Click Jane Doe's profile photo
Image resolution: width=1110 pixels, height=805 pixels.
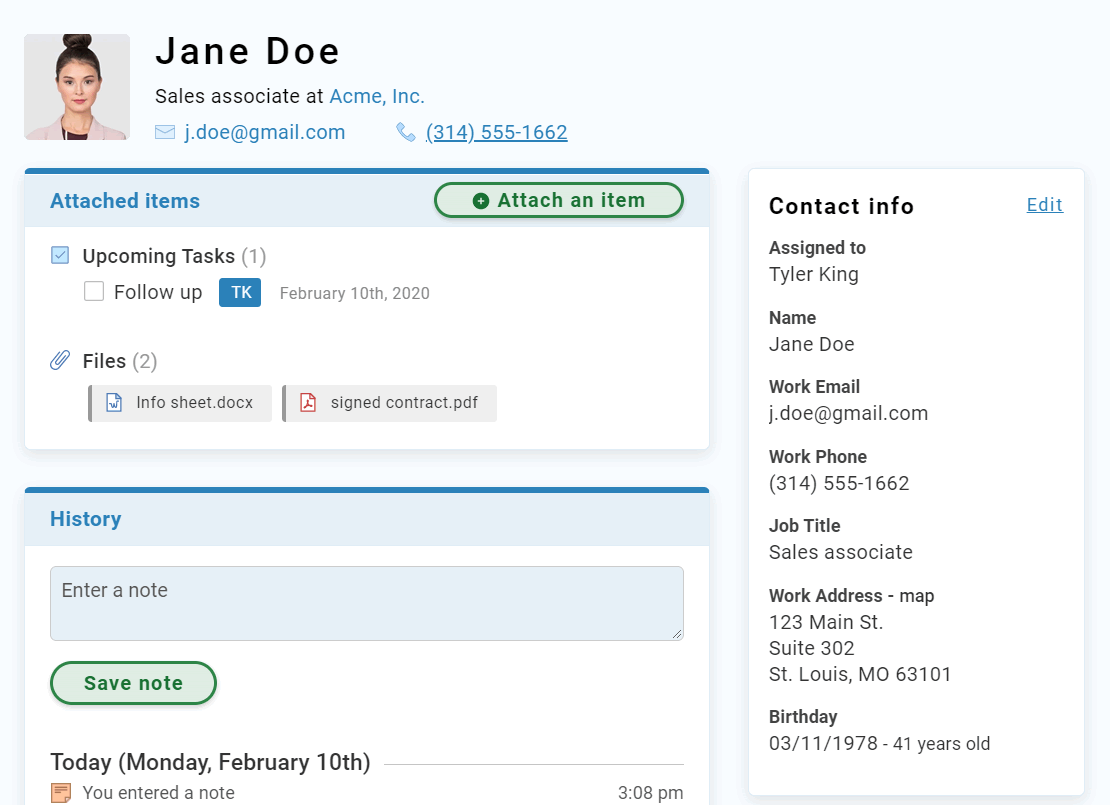pyautogui.click(x=77, y=87)
